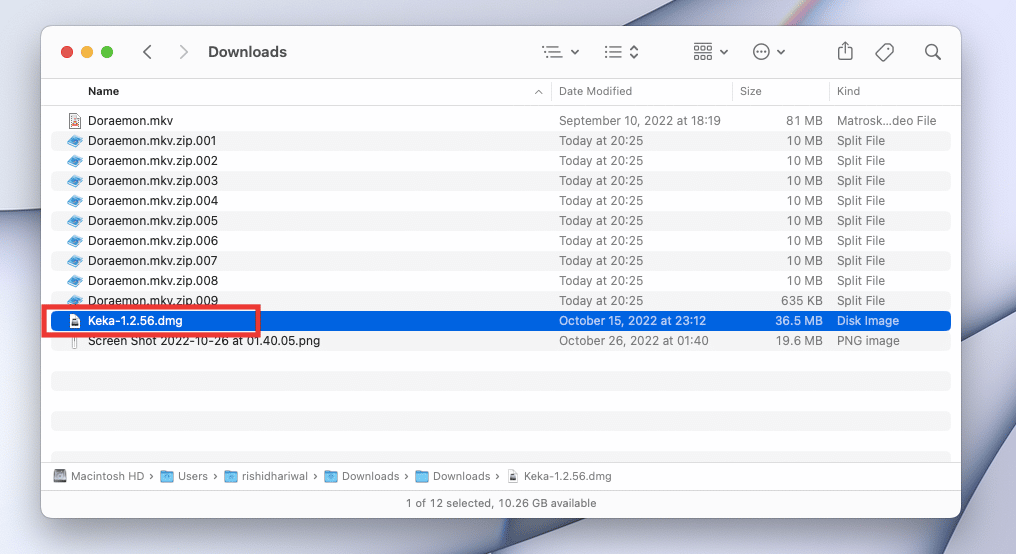Sort by the Date Modified column header
This screenshot has height=554, width=1016.
595,91
